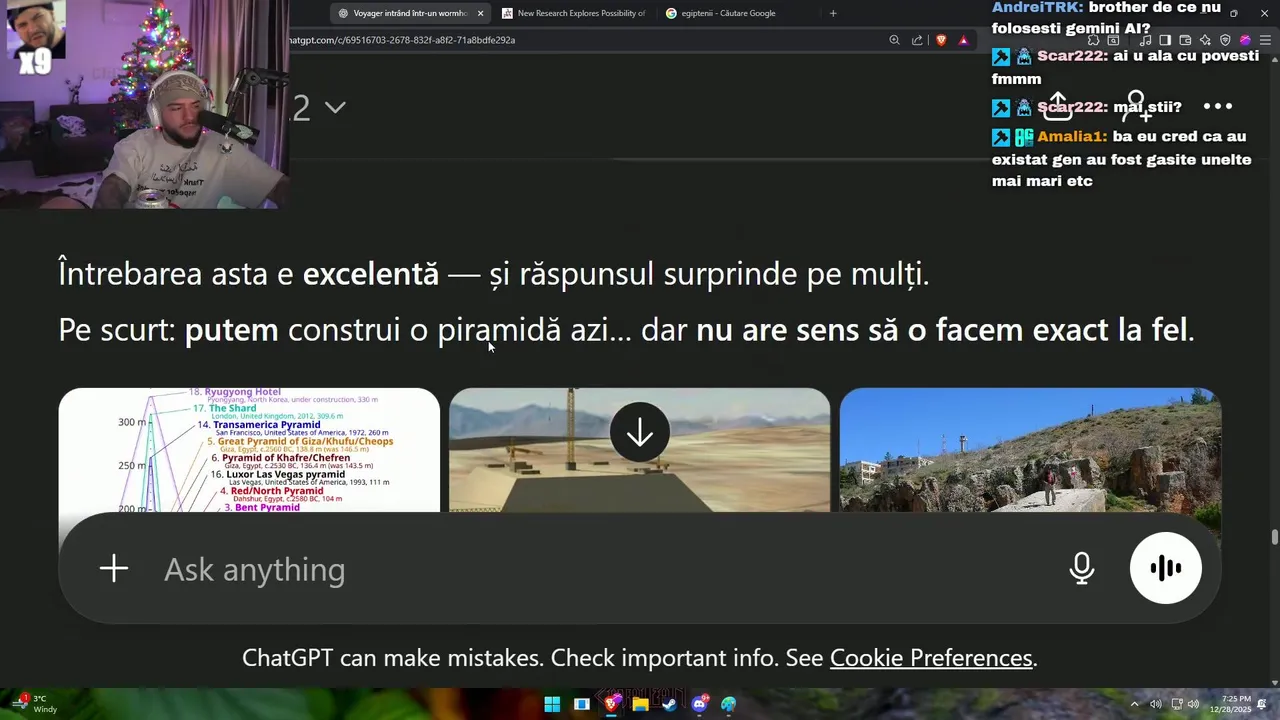Image resolution: width=1280 pixels, height=720 pixels.
Task: Open the zoom magnifier in address bar
Action: (x=894, y=40)
